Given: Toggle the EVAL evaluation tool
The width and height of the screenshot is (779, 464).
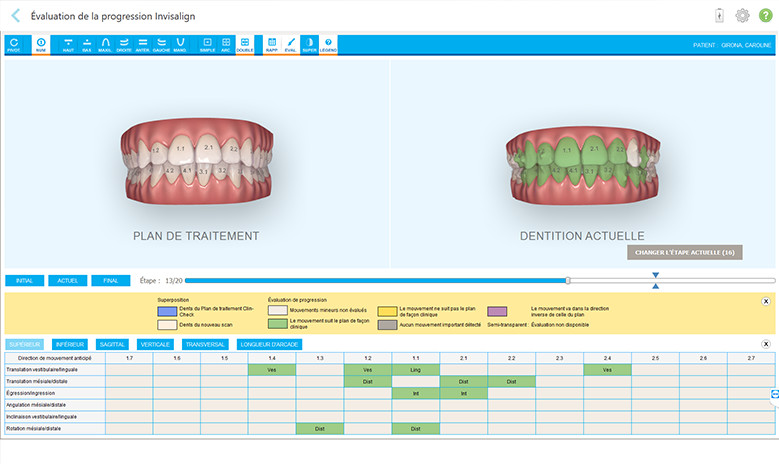Looking at the screenshot, I should (x=291, y=45).
